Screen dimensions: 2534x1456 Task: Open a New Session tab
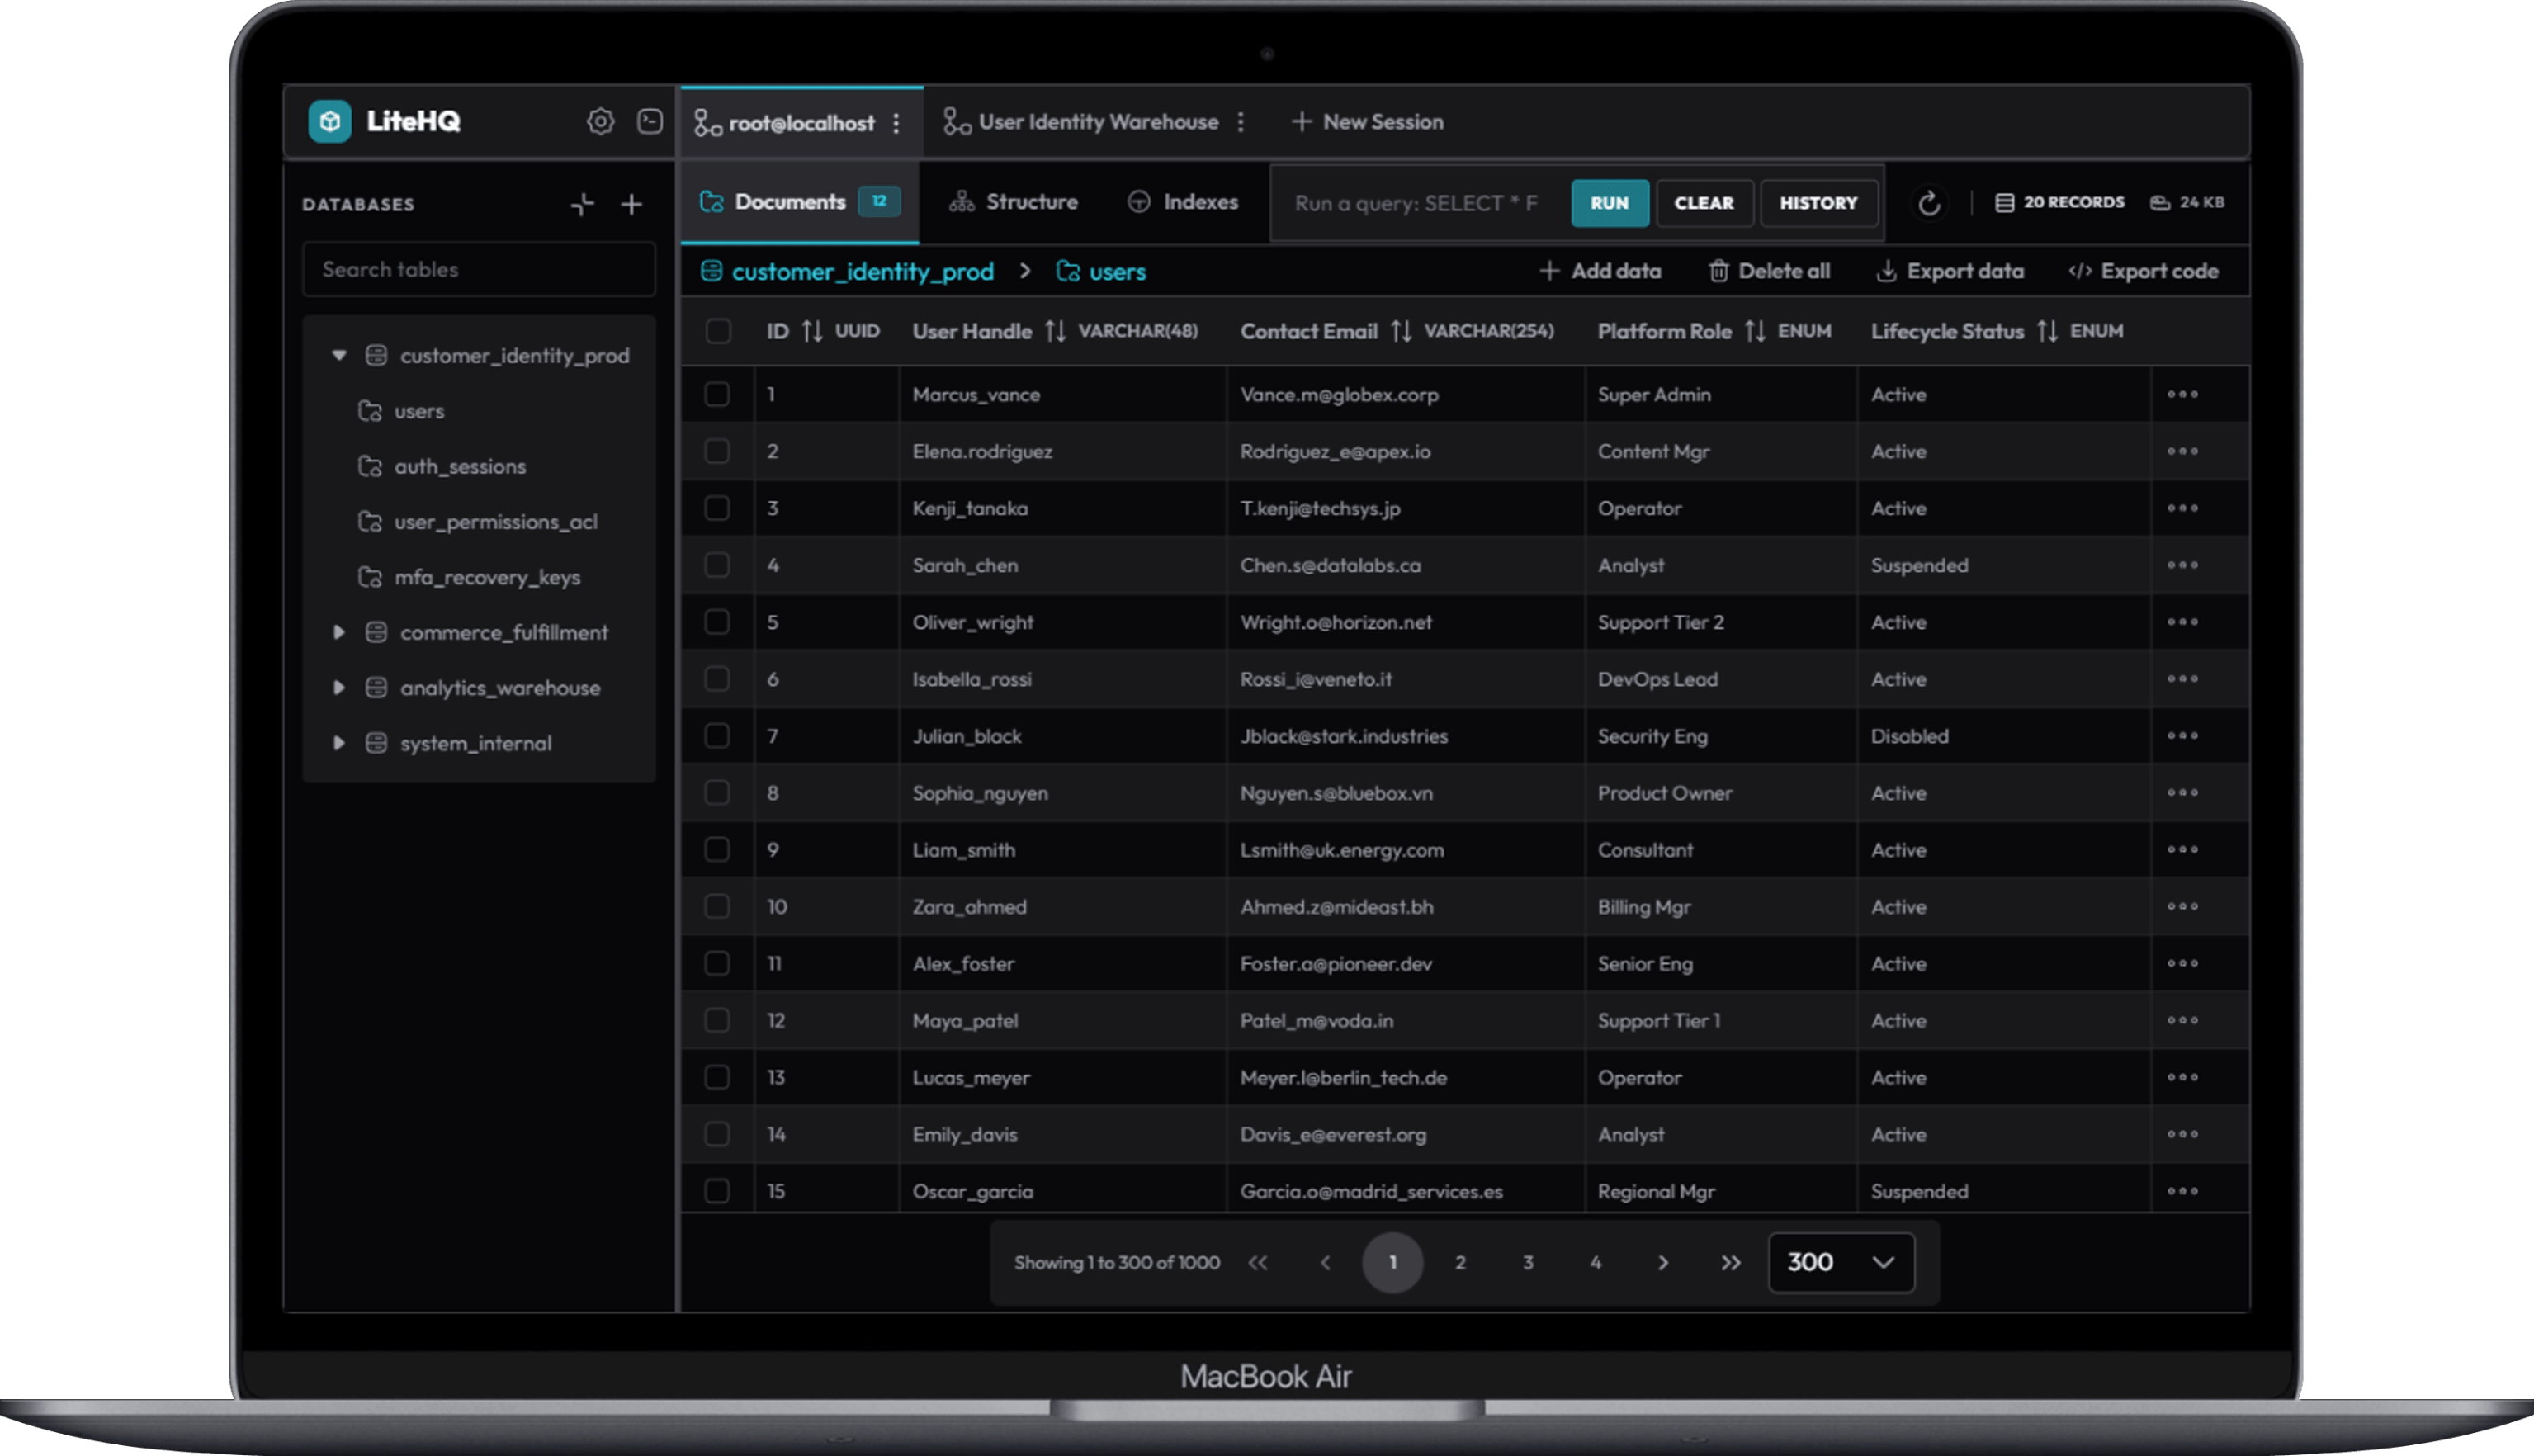coord(1367,122)
